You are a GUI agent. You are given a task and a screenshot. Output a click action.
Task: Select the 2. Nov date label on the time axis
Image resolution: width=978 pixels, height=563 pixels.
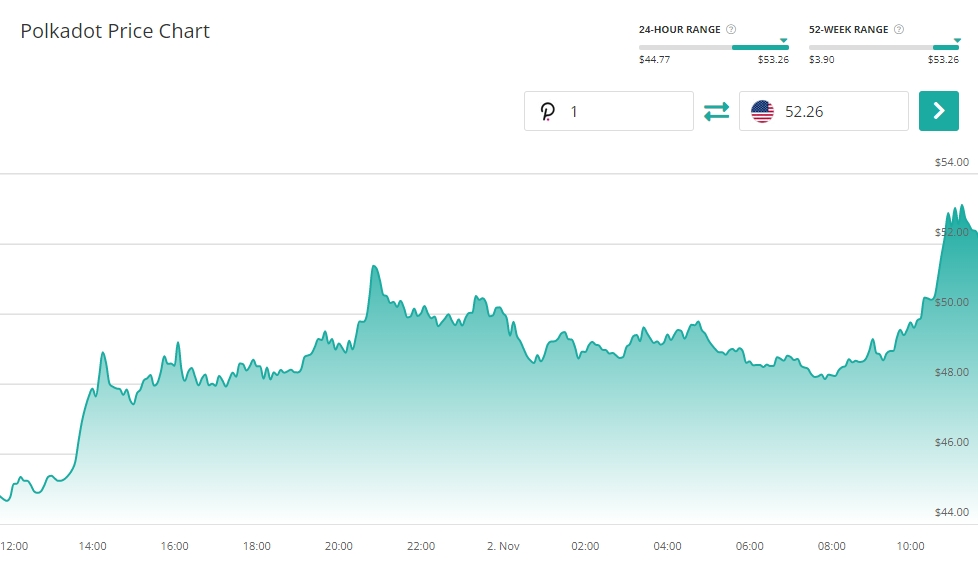[x=503, y=546]
